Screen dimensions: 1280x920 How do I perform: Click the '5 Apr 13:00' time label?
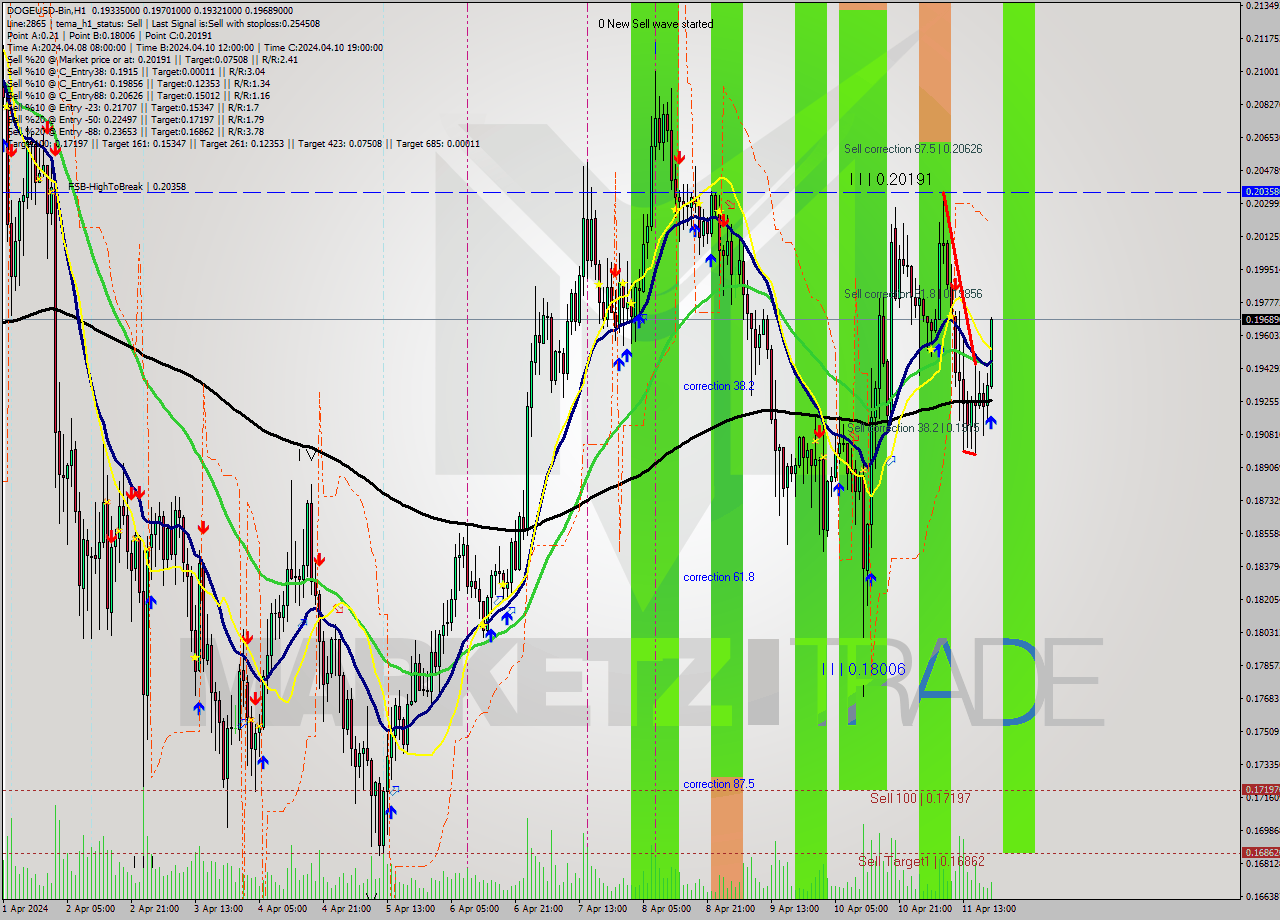click(410, 908)
